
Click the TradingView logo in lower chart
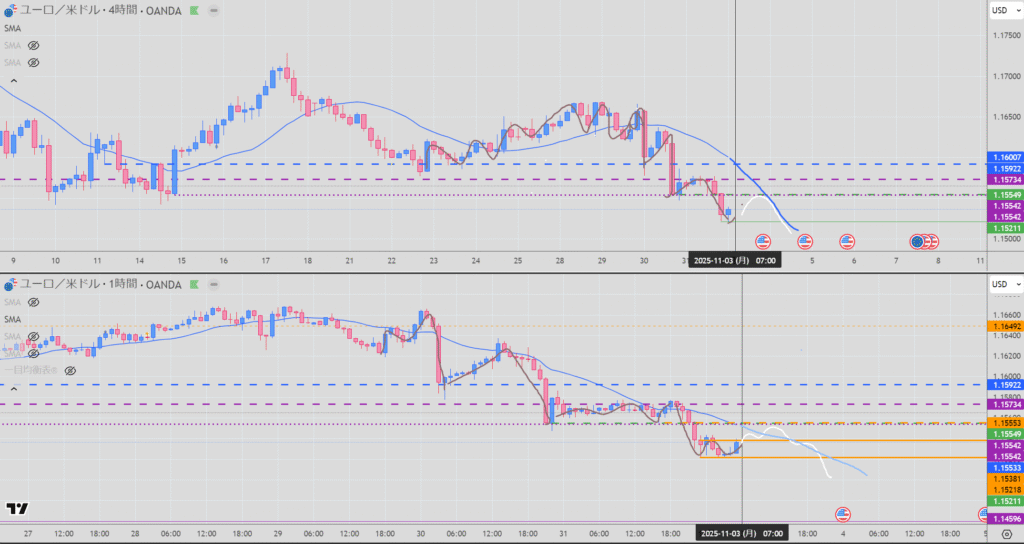tap(17, 510)
